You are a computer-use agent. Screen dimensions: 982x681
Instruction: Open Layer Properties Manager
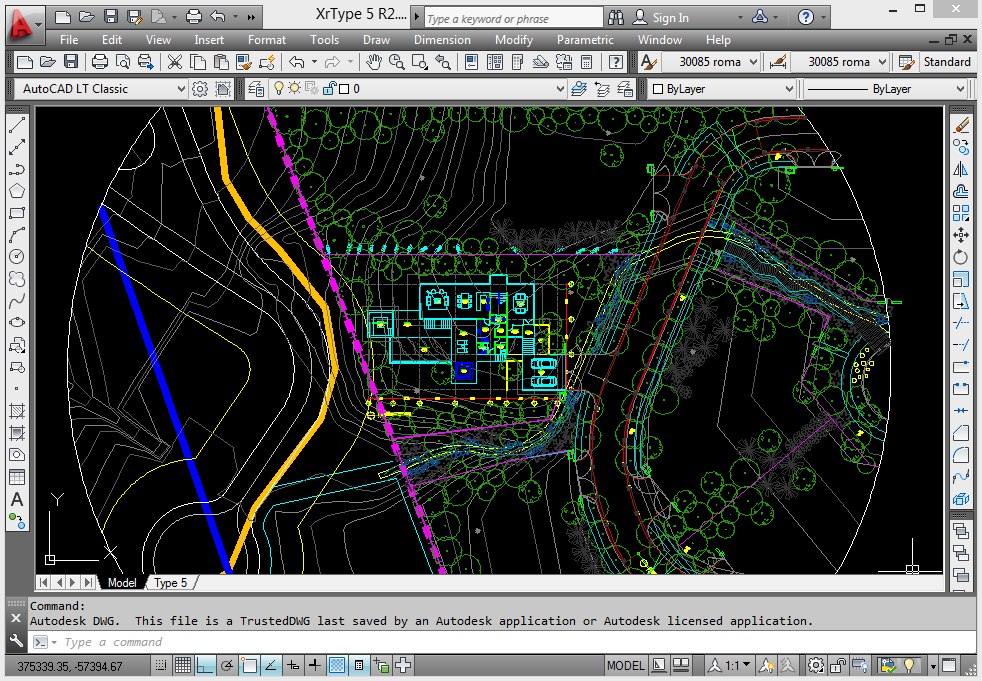pos(256,89)
